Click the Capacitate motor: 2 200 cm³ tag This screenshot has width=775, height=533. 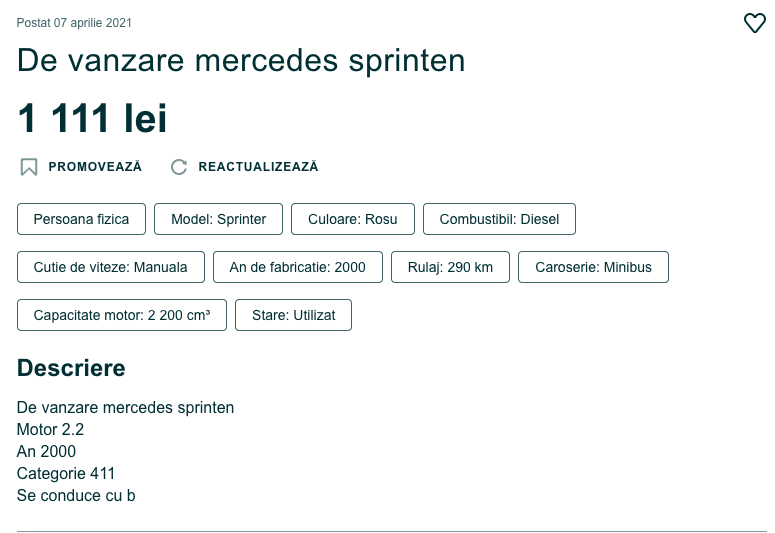122,315
